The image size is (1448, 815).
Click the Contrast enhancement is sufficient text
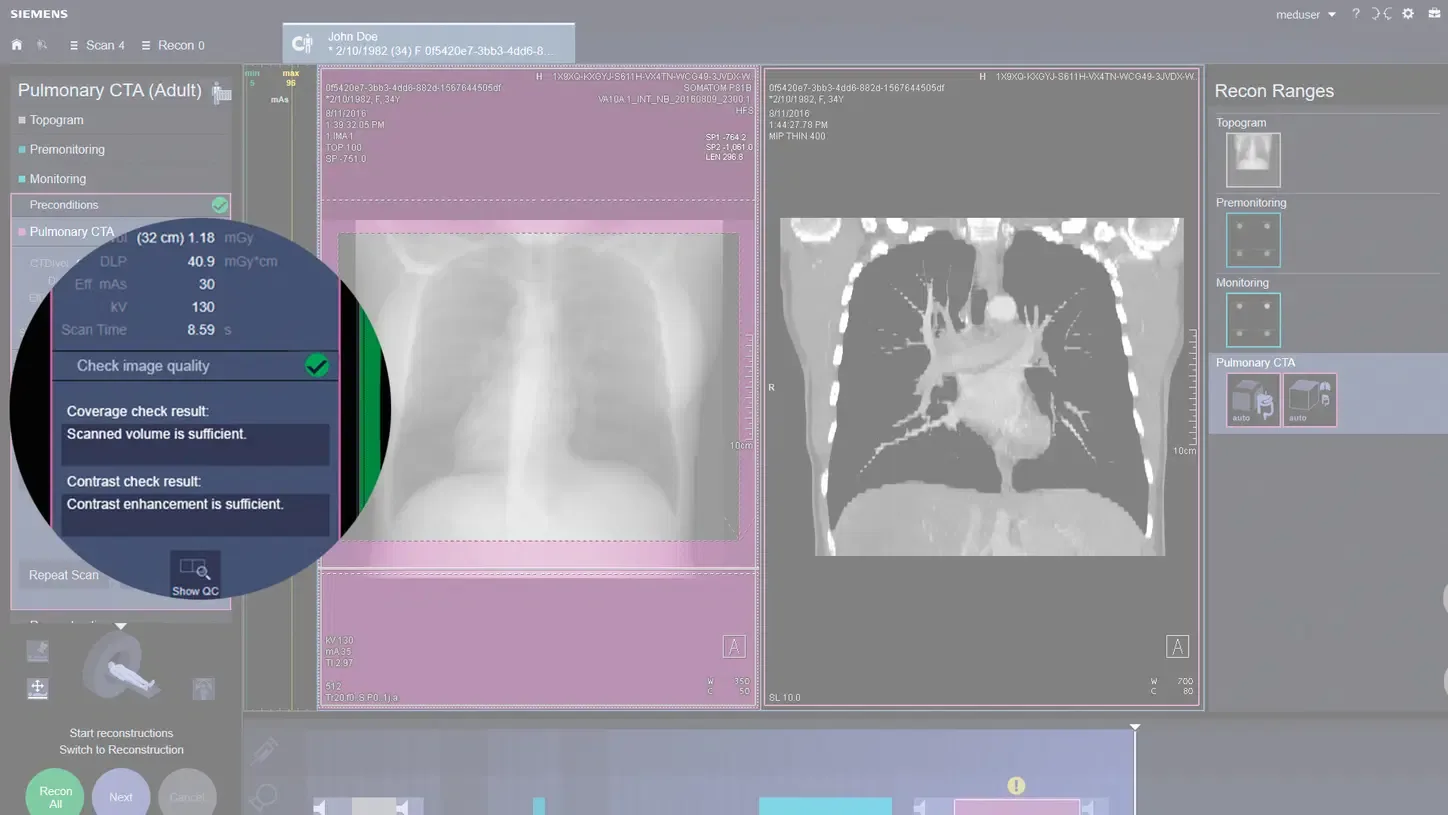[175, 504]
